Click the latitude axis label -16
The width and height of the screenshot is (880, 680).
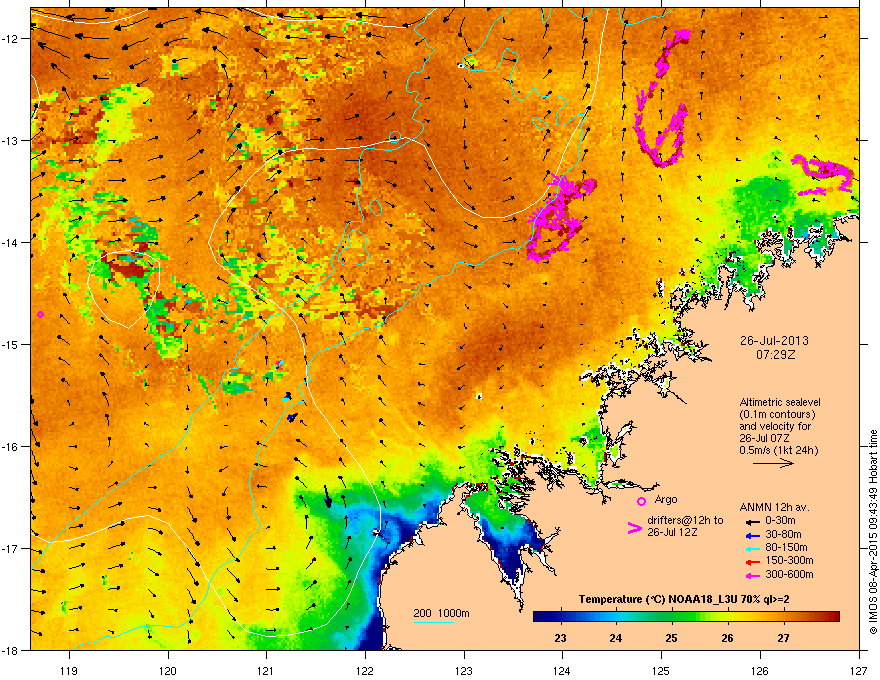pyautogui.click(x=11, y=447)
